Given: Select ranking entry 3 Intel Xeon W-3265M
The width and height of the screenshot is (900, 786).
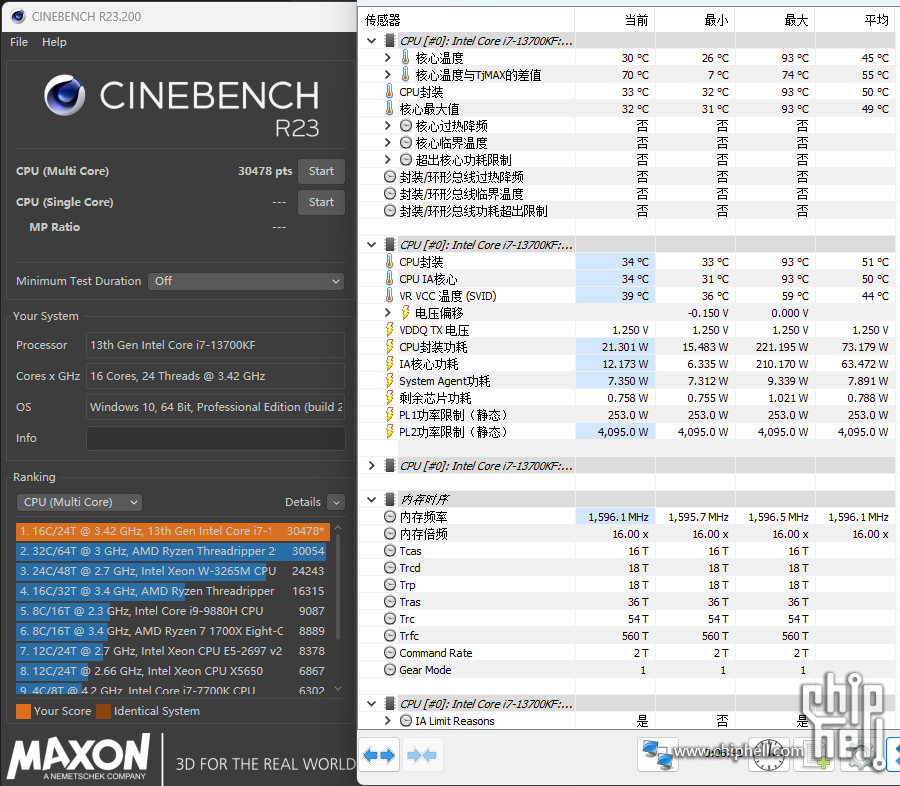Looking at the screenshot, I should 173,571.
